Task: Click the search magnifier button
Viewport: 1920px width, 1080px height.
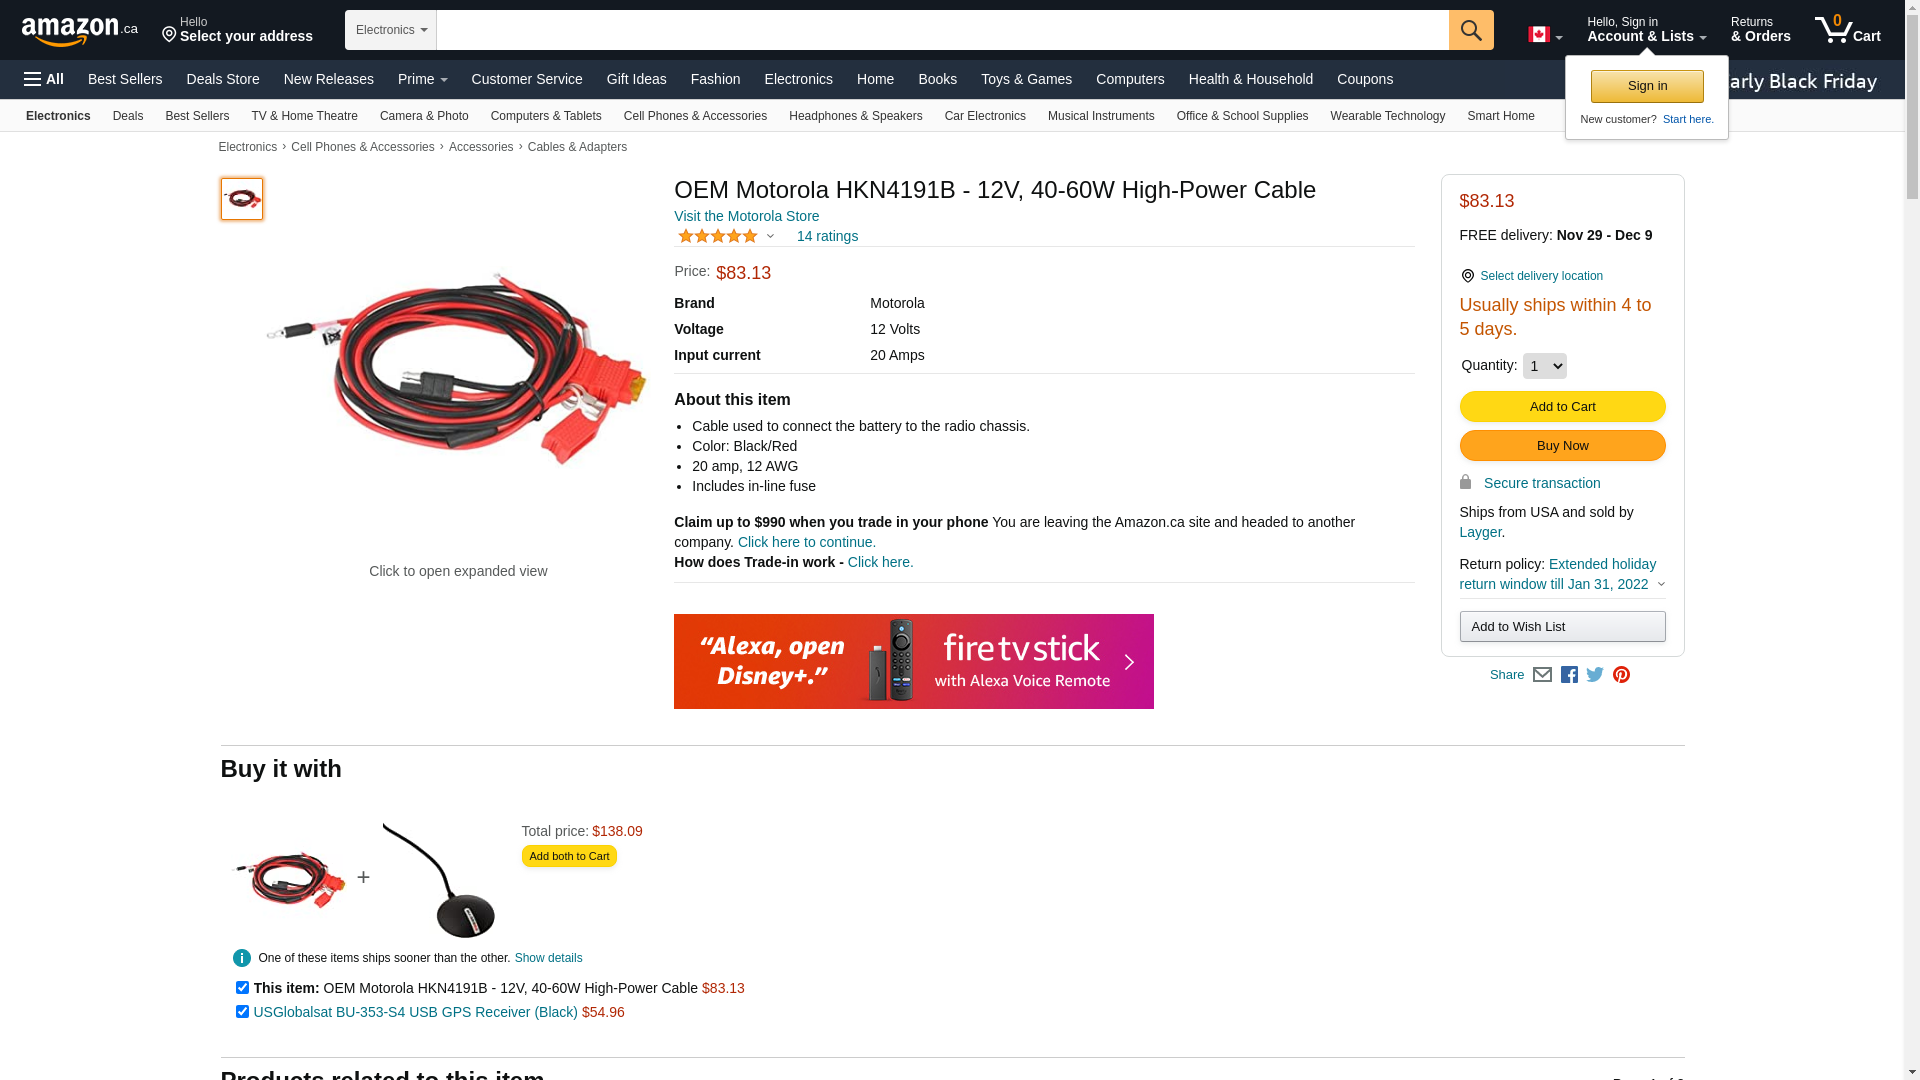Action: click(x=1471, y=30)
